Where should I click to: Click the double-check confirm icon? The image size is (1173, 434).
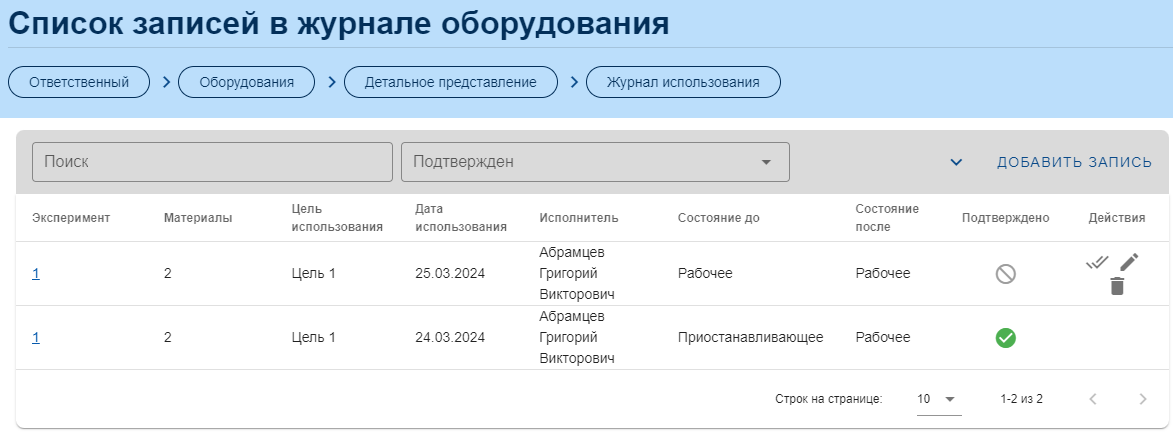[x=1097, y=263]
